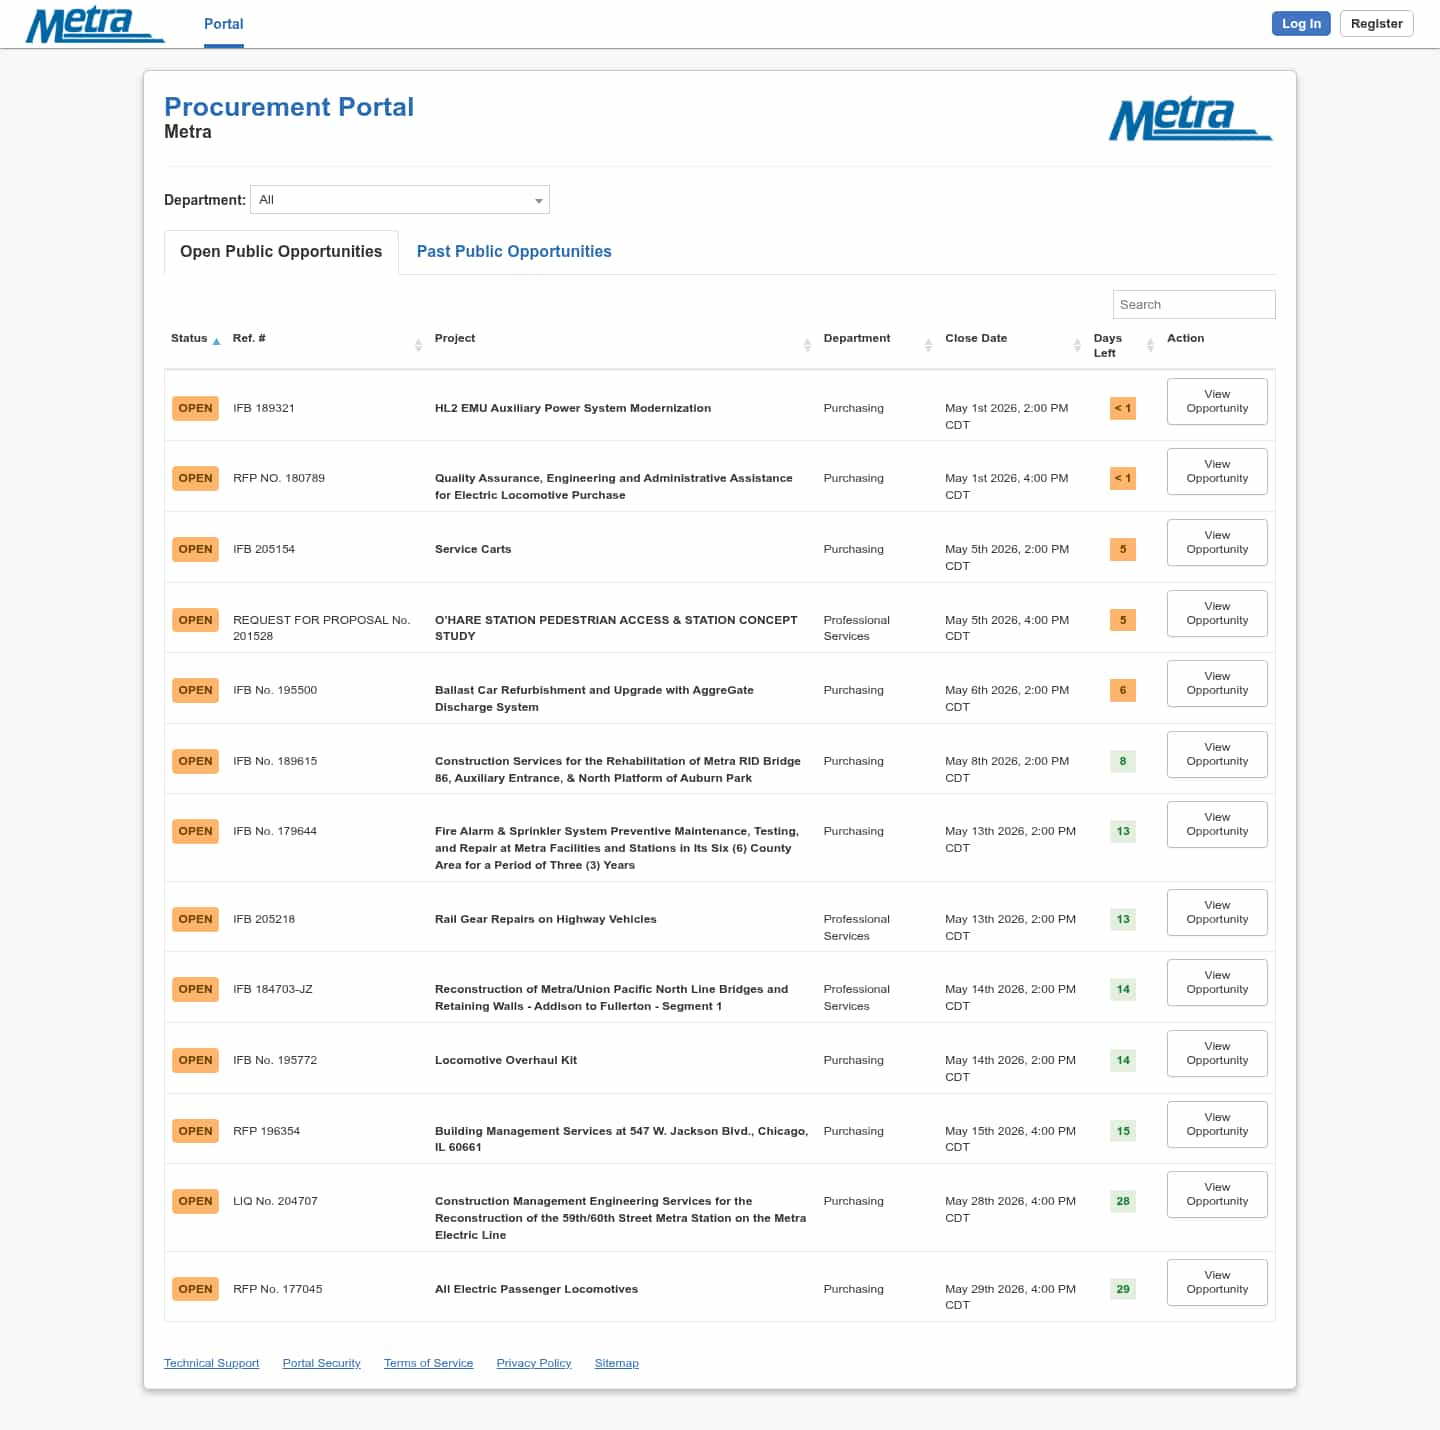Image resolution: width=1440 pixels, height=1430 pixels.
Task: View Opportunity for IFB 189321
Action: coord(1217,402)
